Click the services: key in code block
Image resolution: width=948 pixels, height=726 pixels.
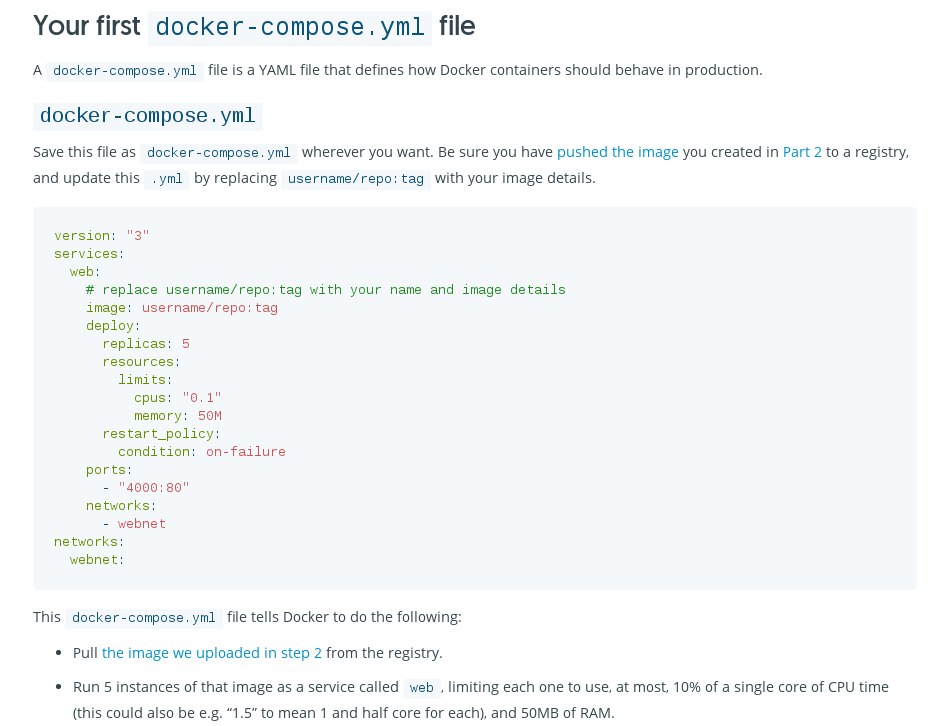pos(89,254)
